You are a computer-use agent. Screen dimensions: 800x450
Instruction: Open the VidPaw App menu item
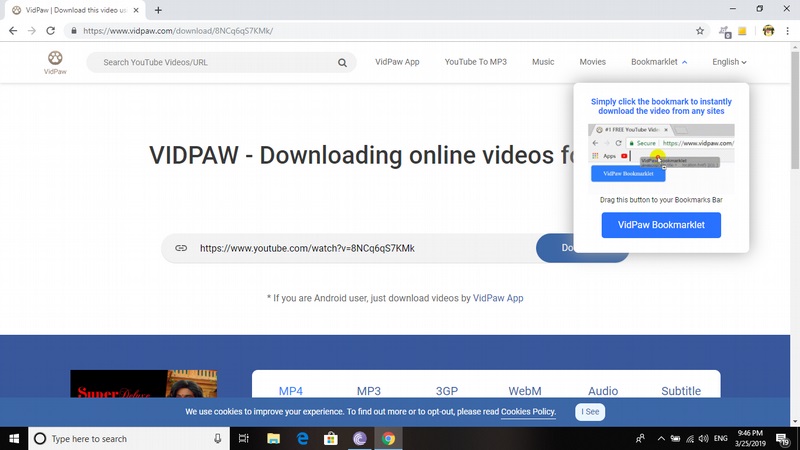click(397, 62)
